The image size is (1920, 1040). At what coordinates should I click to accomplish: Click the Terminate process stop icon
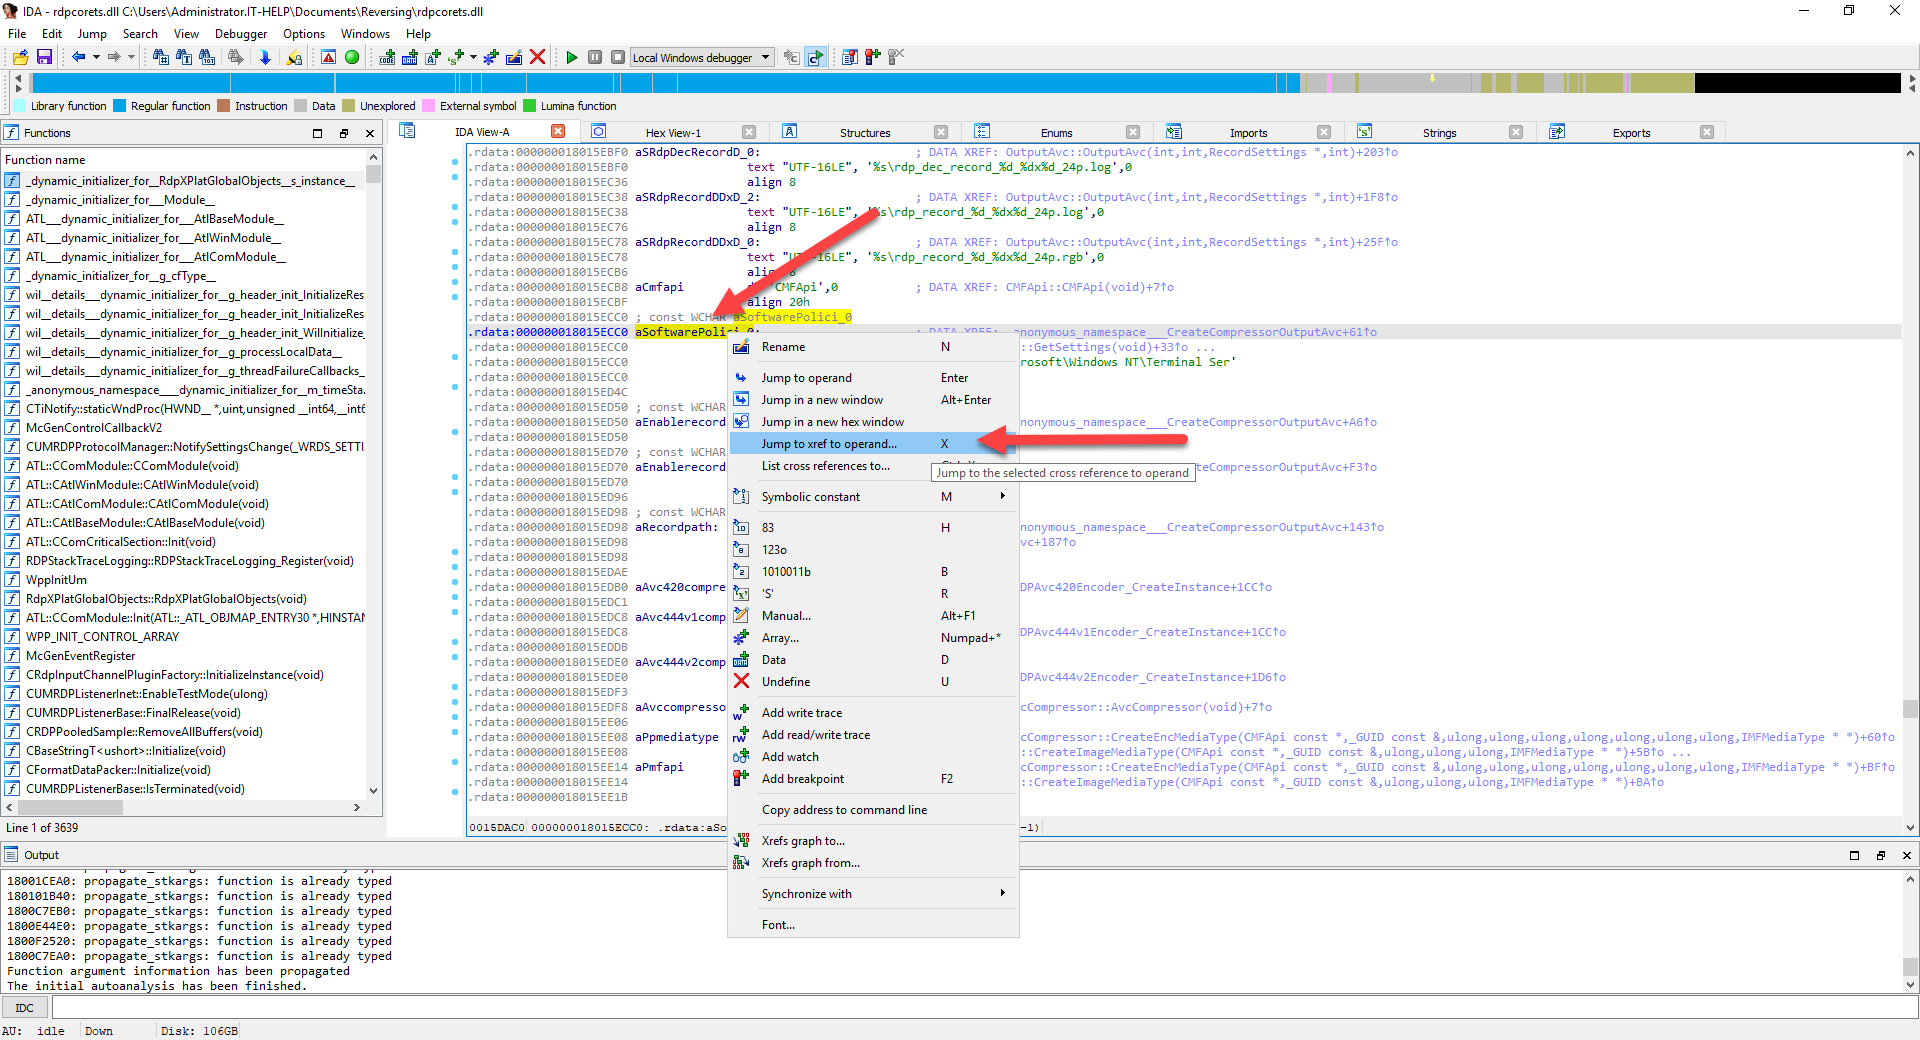(618, 57)
